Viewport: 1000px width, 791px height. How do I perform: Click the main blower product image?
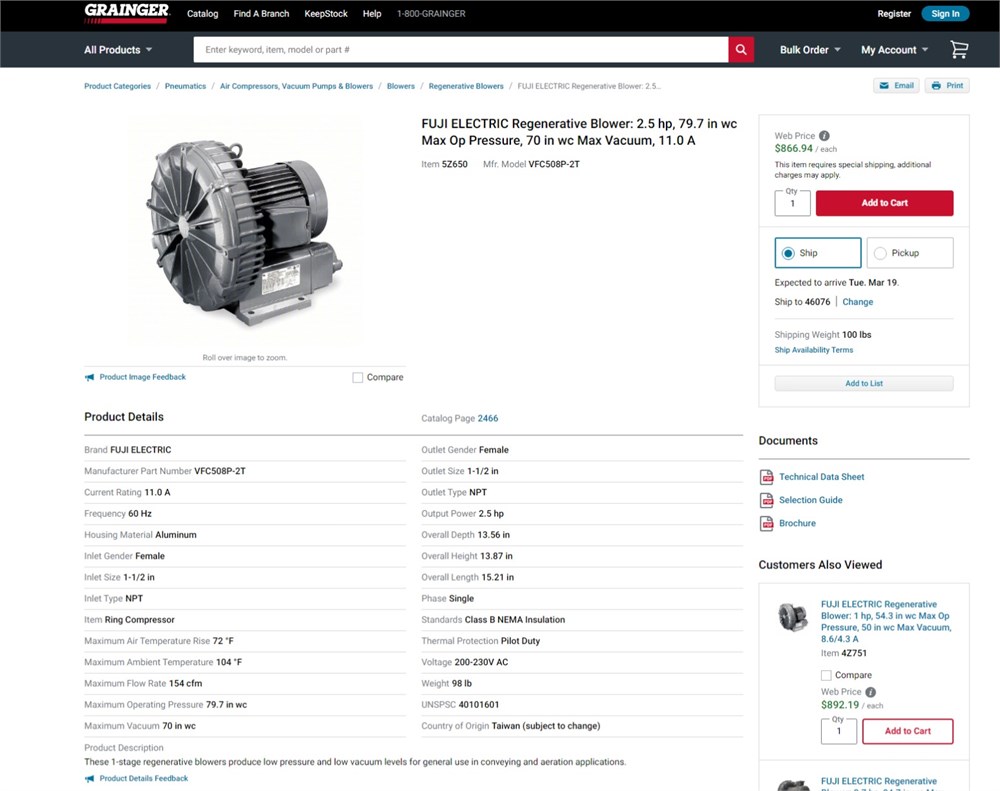pos(246,233)
